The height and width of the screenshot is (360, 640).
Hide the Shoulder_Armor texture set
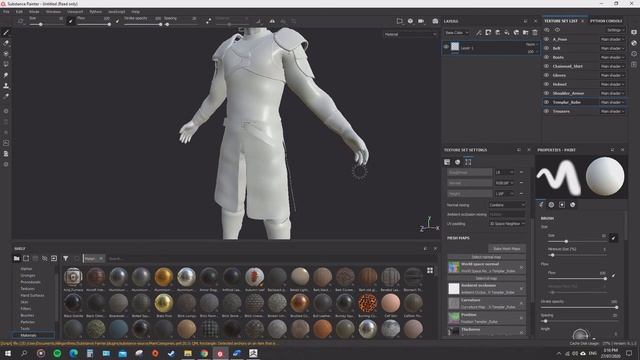click(547, 93)
